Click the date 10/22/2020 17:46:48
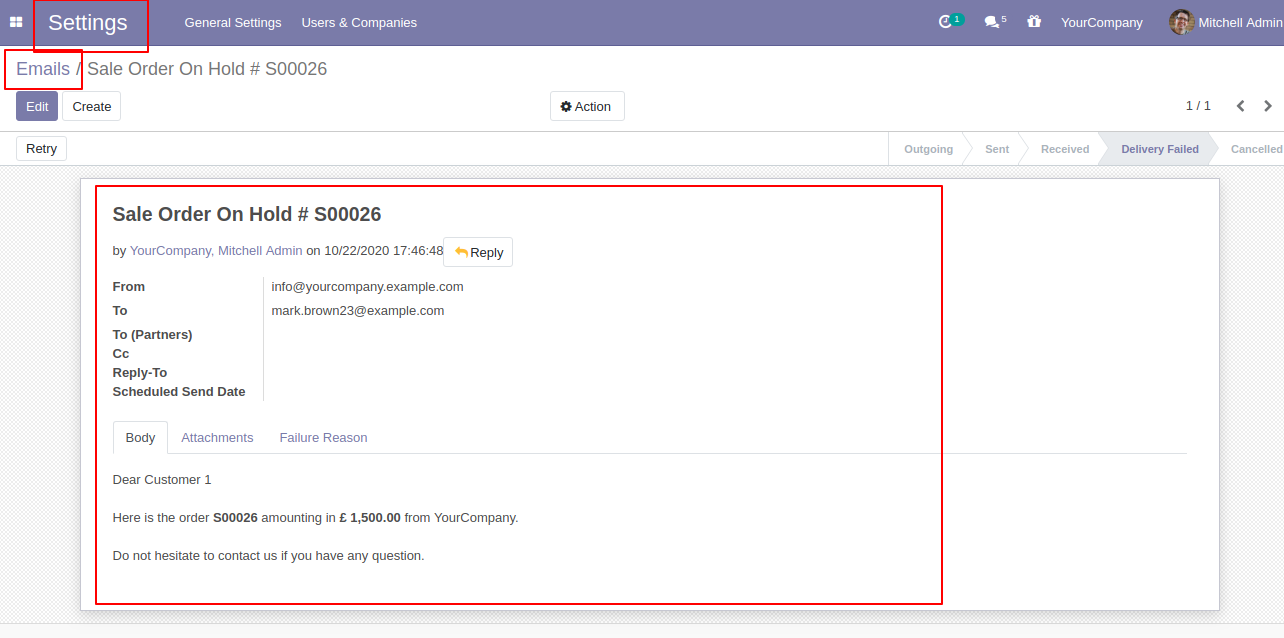Viewport: 1284px width, 638px height. [383, 251]
